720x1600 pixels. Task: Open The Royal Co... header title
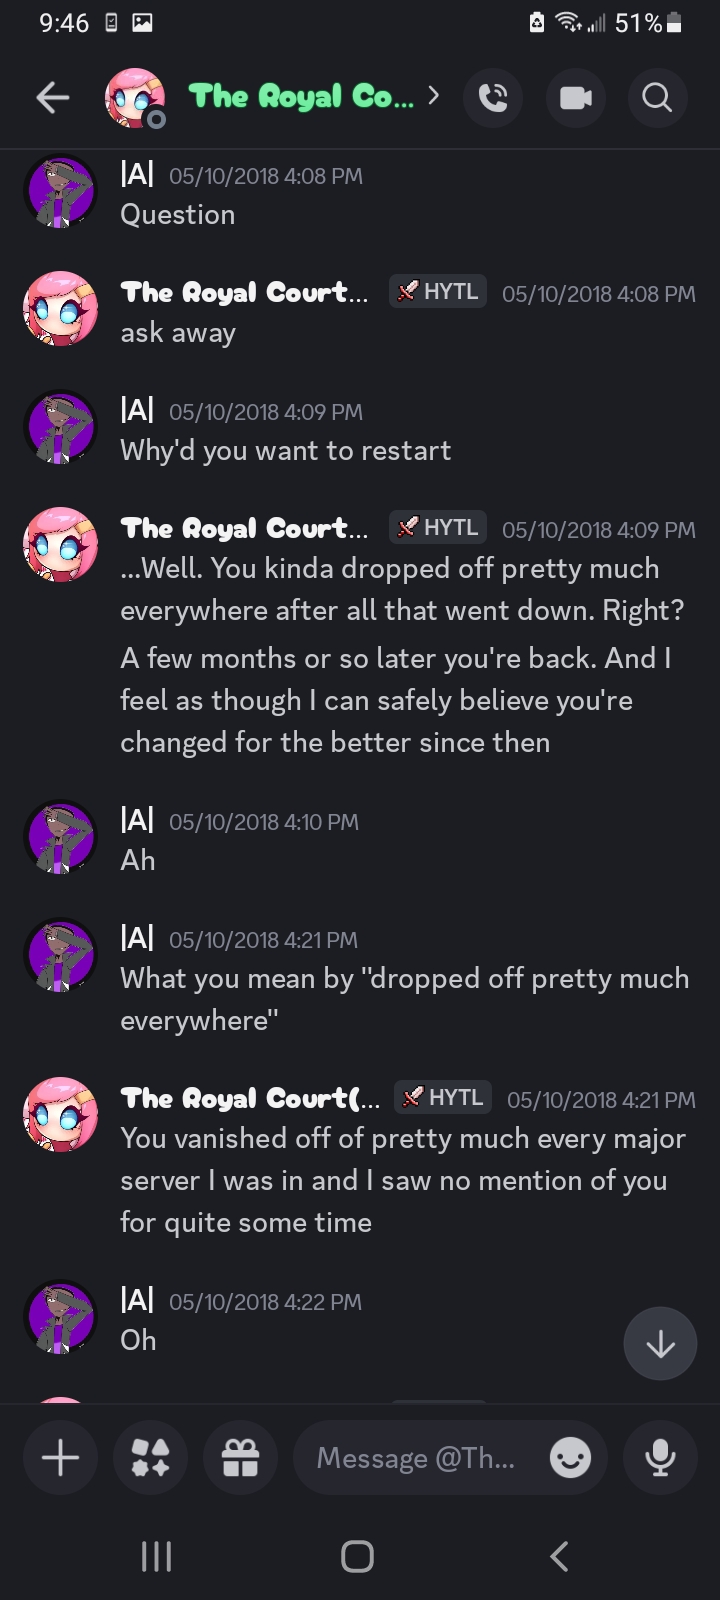[300, 97]
